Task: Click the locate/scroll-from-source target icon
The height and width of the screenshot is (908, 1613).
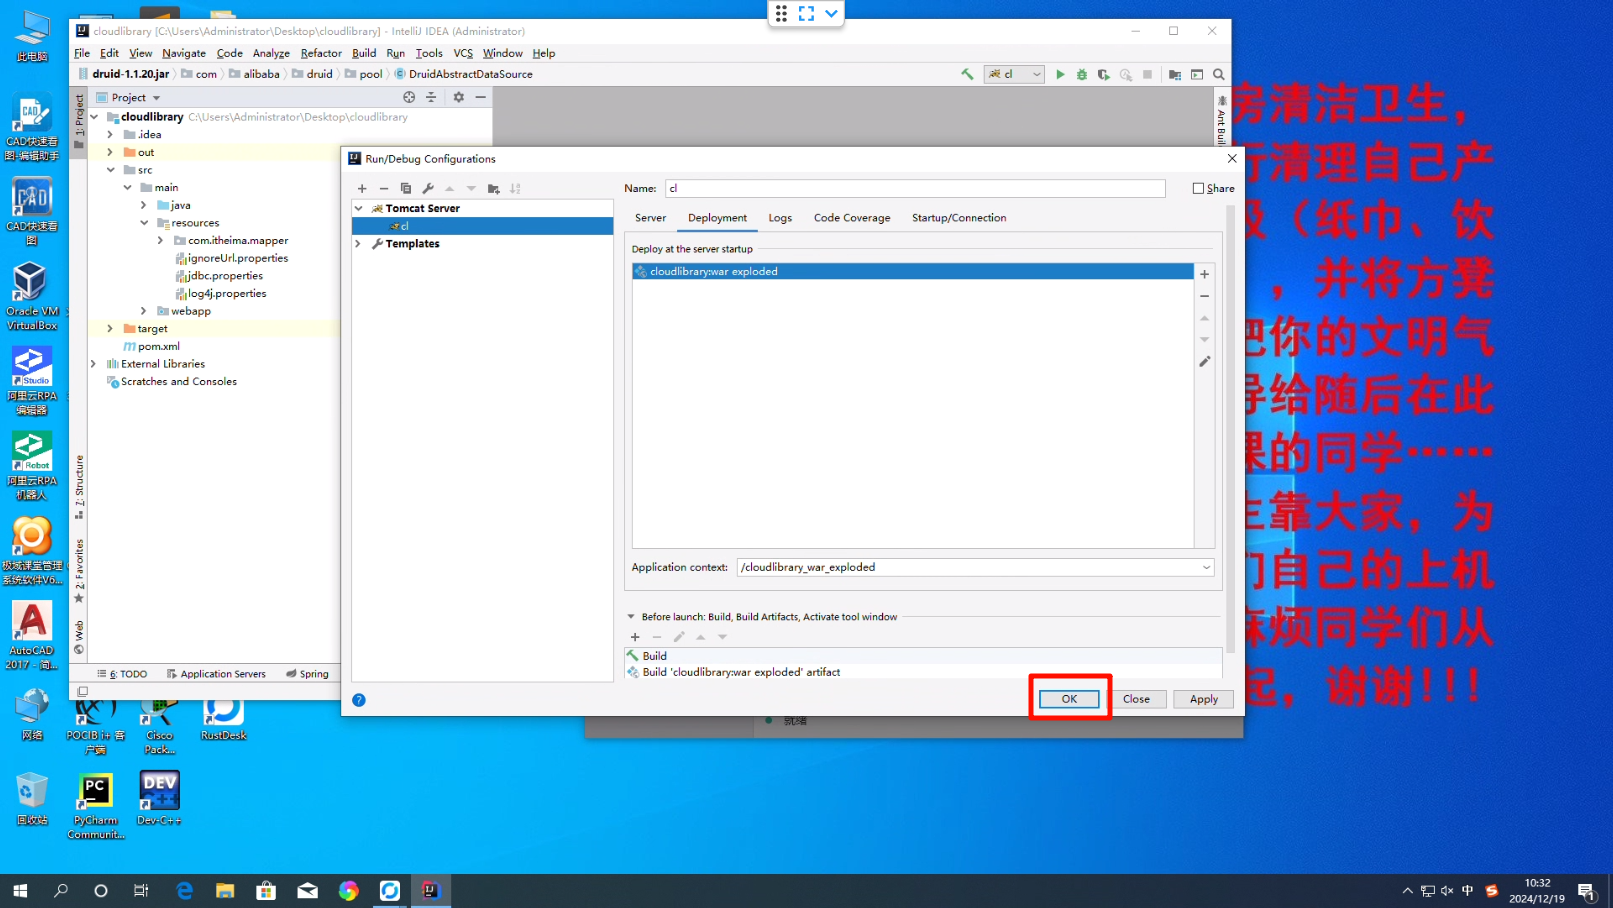Action: pos(409,97)
